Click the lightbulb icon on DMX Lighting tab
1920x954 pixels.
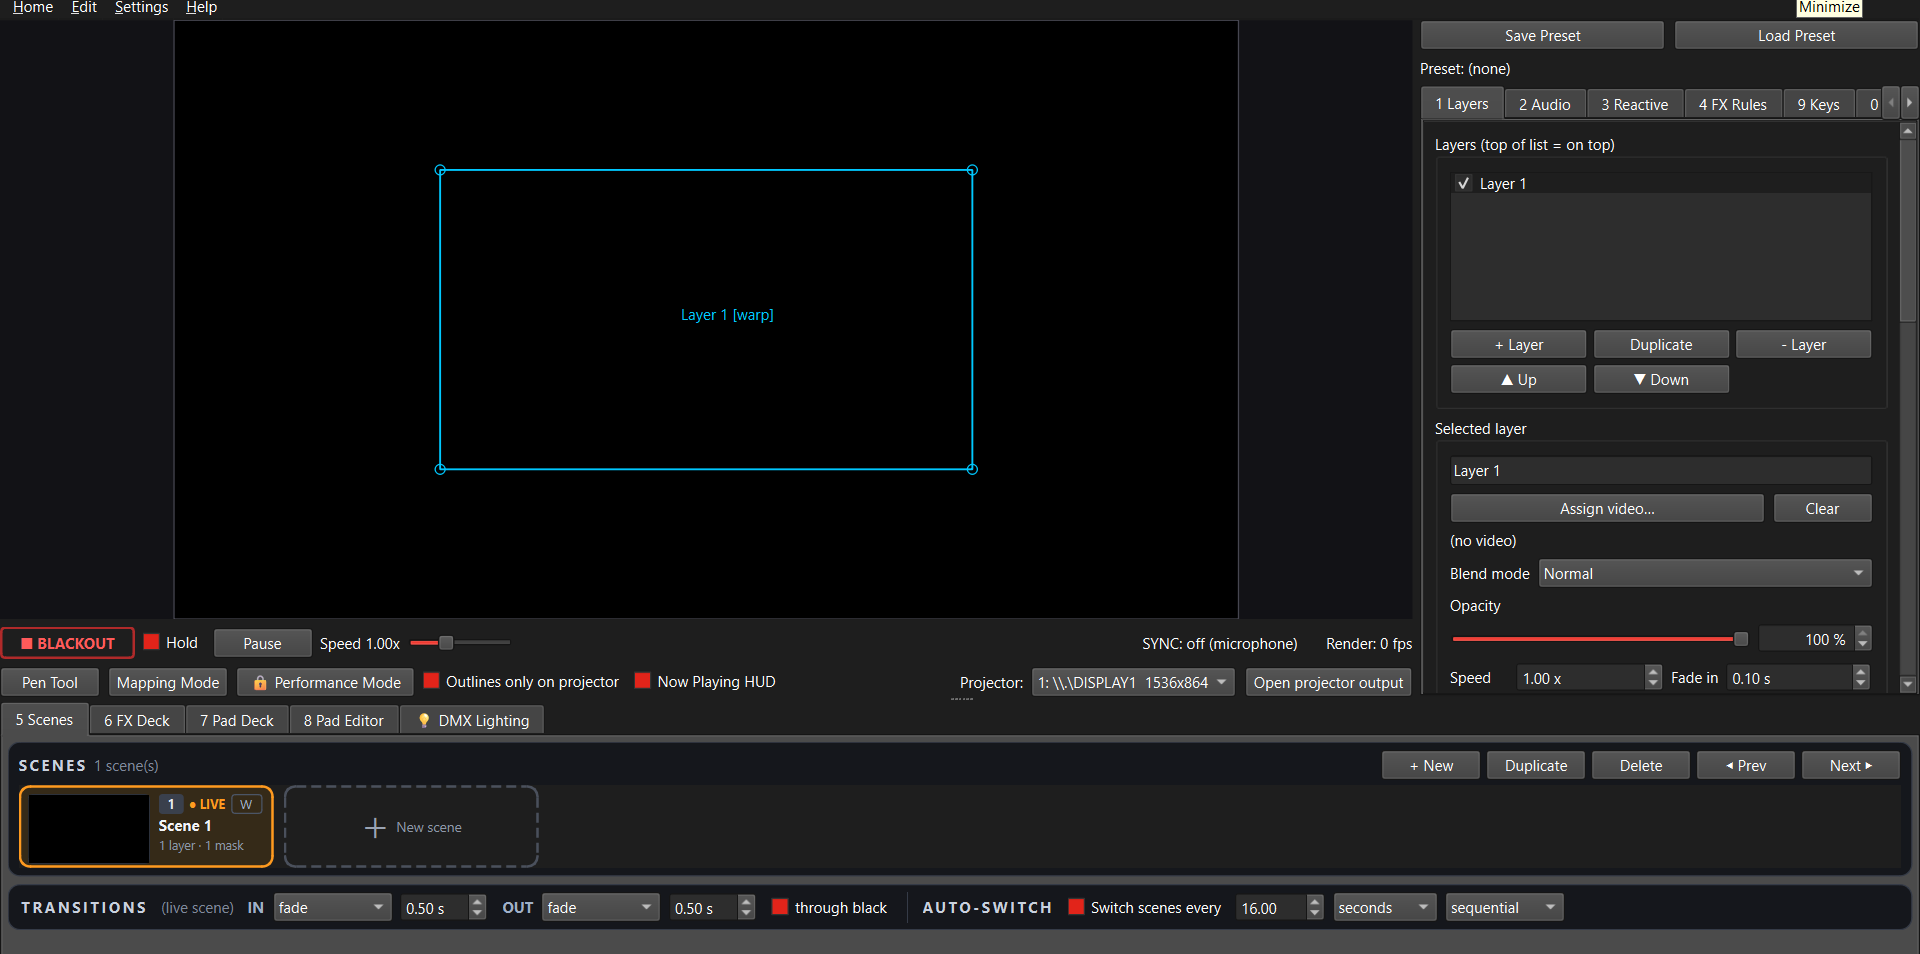[424, 721]
